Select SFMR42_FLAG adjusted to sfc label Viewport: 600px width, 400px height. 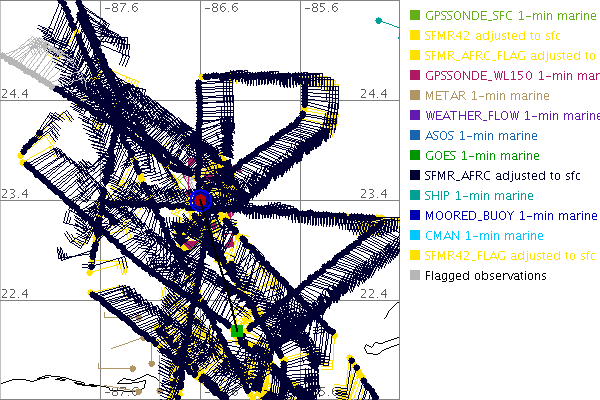coord(510,255)
